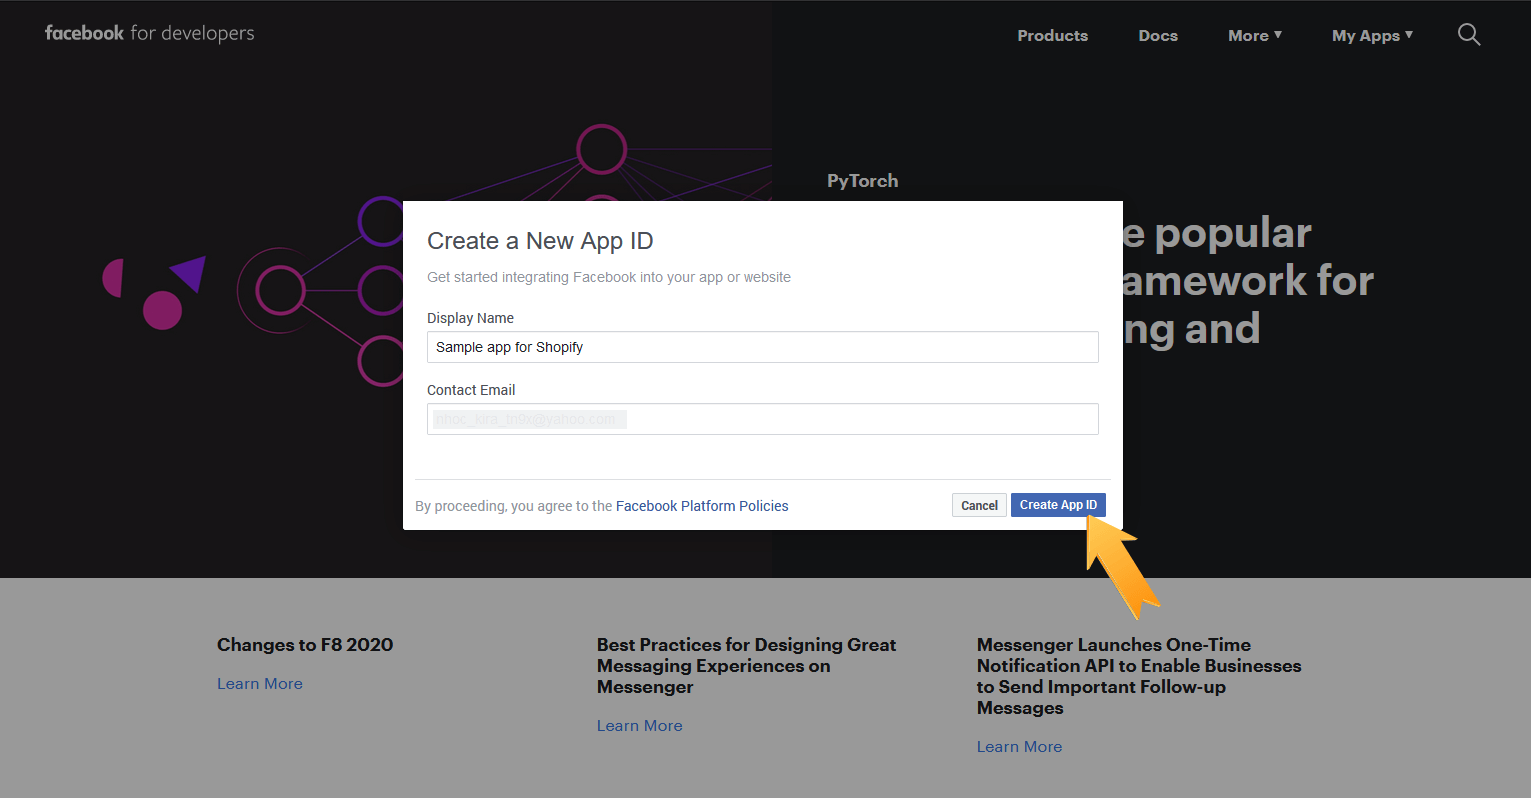Open the Messenger Launches One-Time Notification API headline
Image resolution: width=1531 pixels, height=798 pixels.
point(1139,676)
